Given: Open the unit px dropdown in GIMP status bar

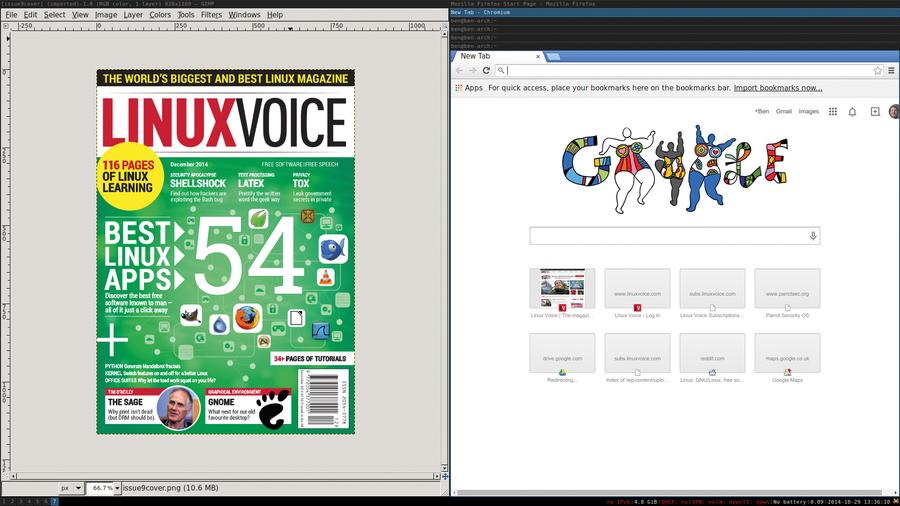Looking at the screenshot, I should (x=71, y=488).
